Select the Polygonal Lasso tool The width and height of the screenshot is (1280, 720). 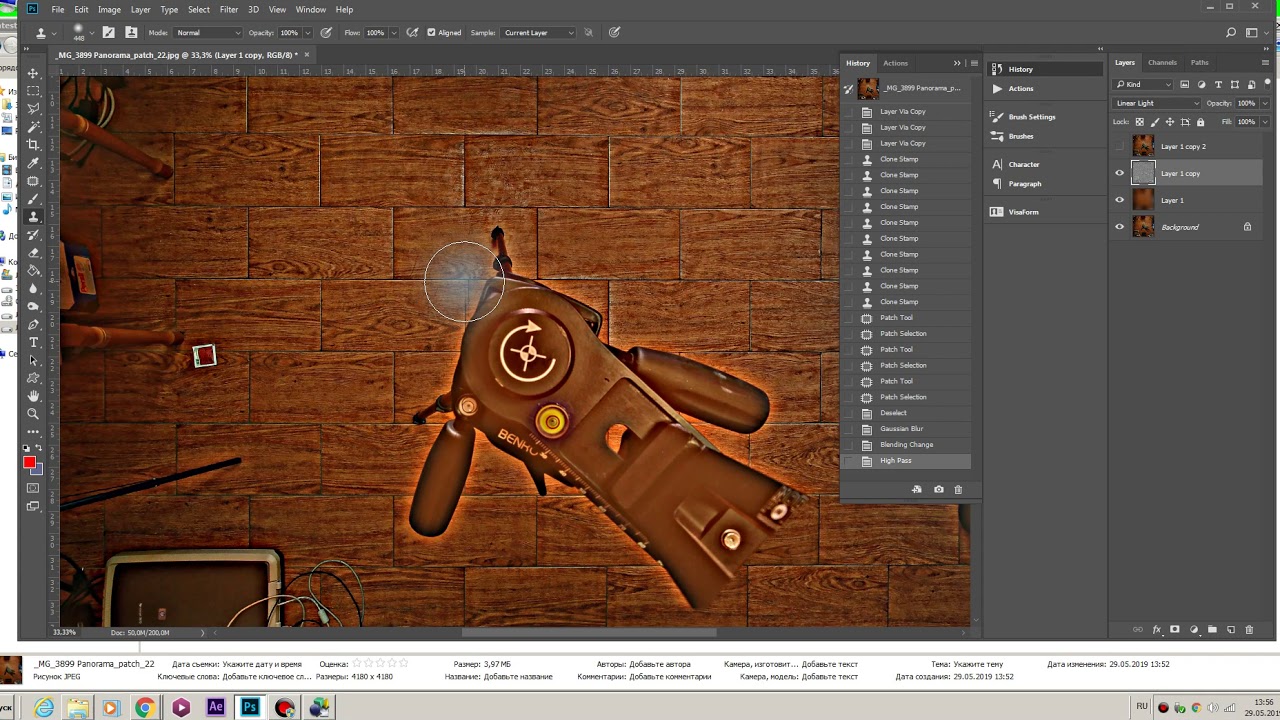[33, 109]
